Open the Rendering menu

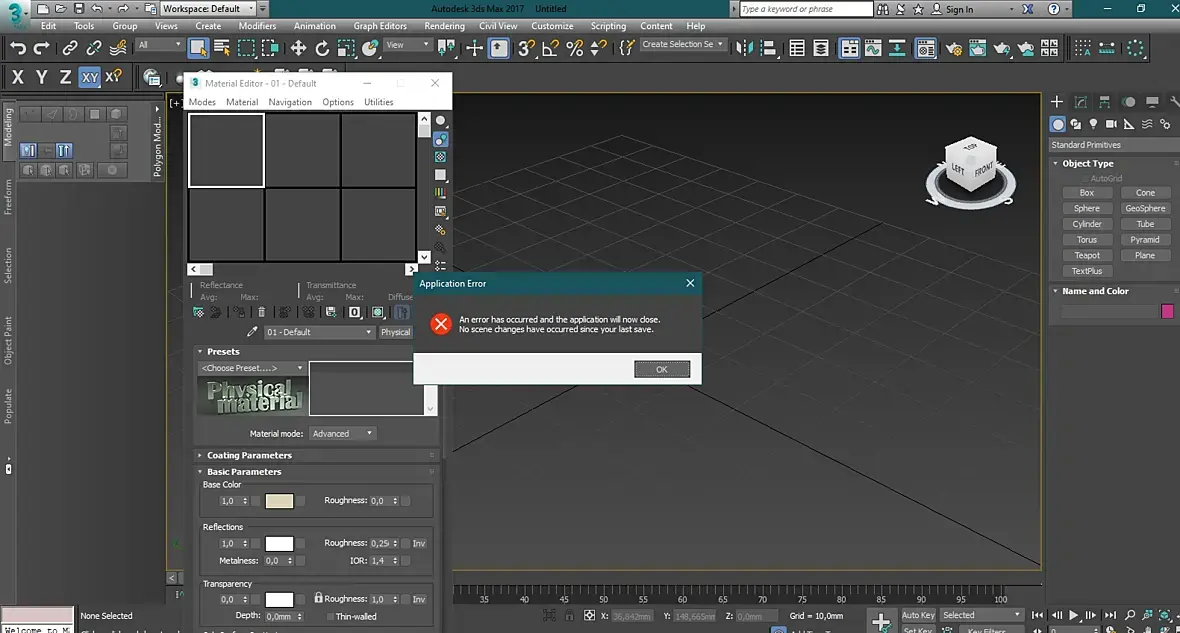444,26
